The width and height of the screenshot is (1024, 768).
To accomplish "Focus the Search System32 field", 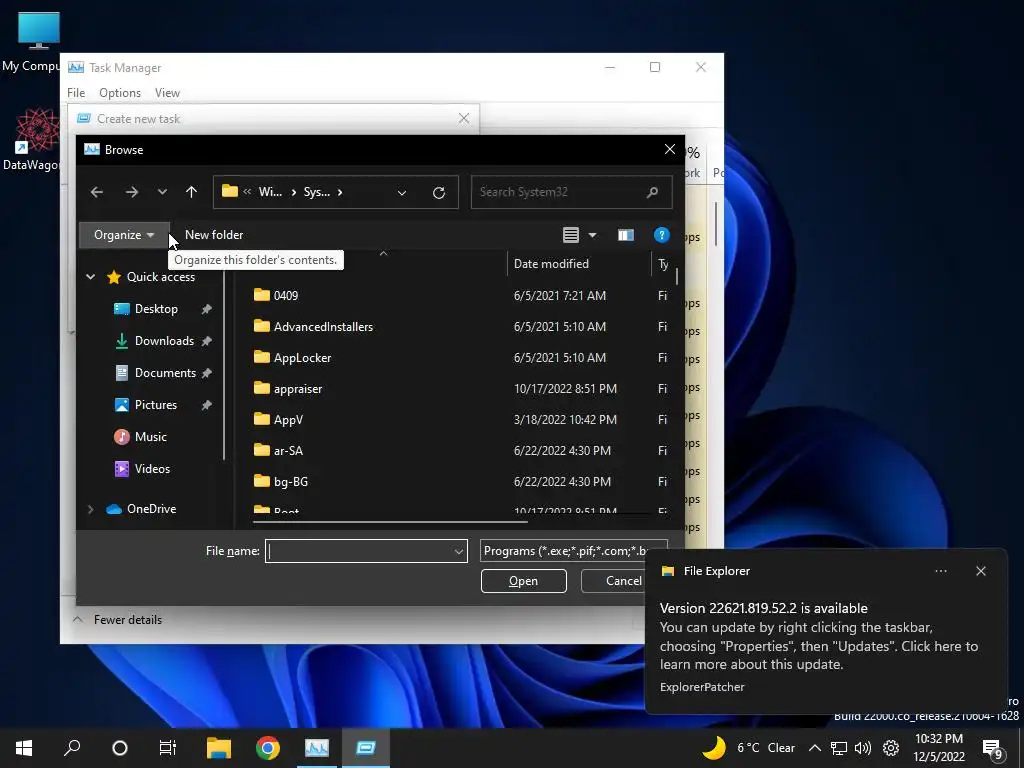I will coord(571,192).
